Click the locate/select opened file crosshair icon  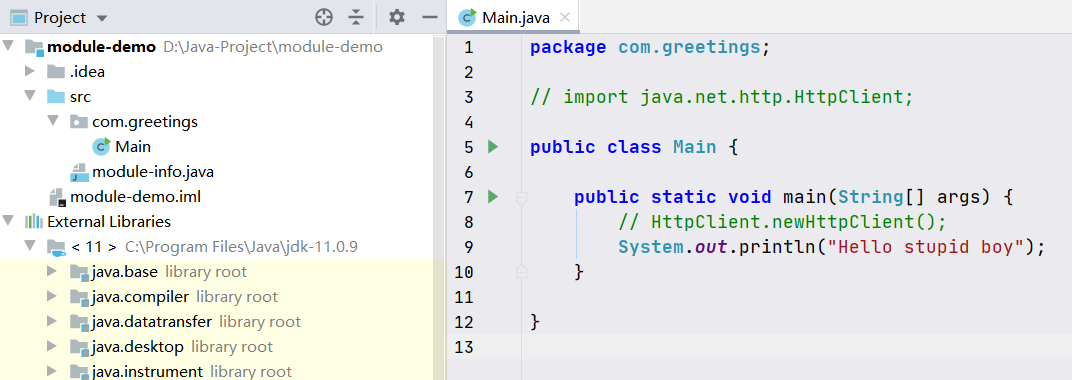click(x=324, y=17)
